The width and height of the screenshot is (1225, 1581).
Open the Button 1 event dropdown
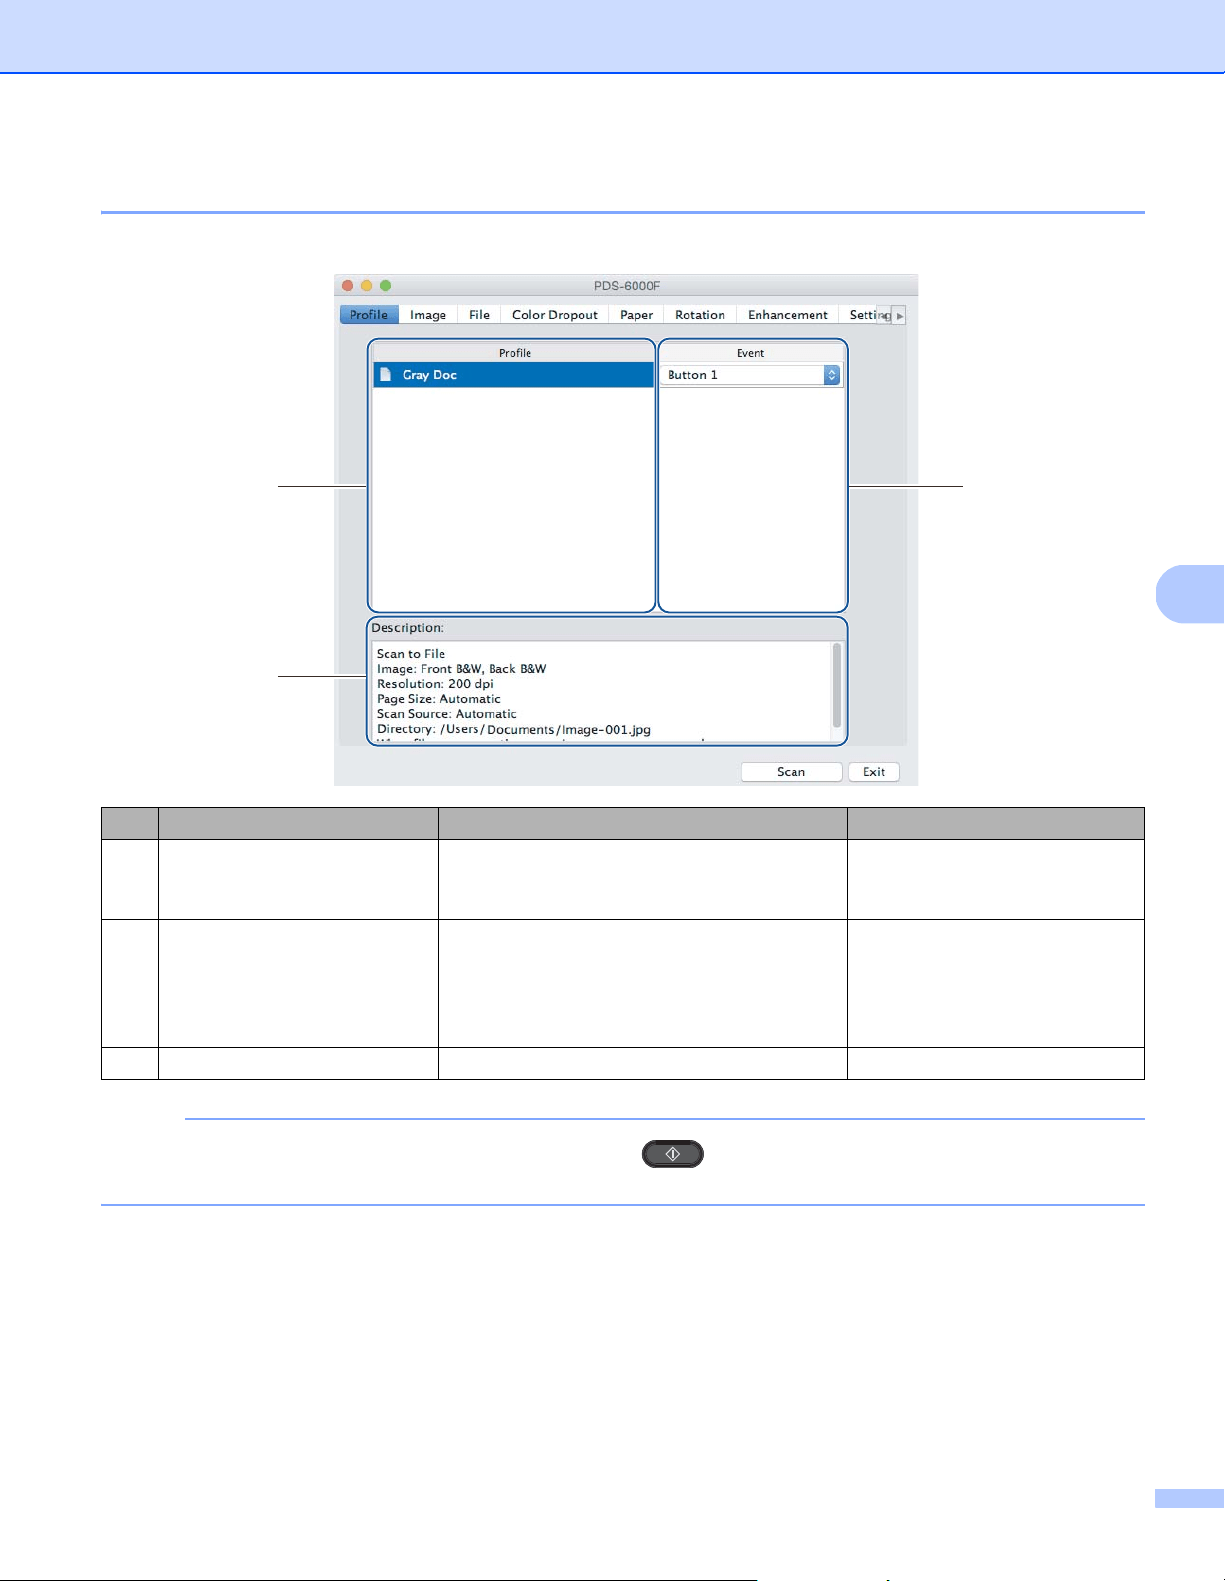[x=751, y=375]
